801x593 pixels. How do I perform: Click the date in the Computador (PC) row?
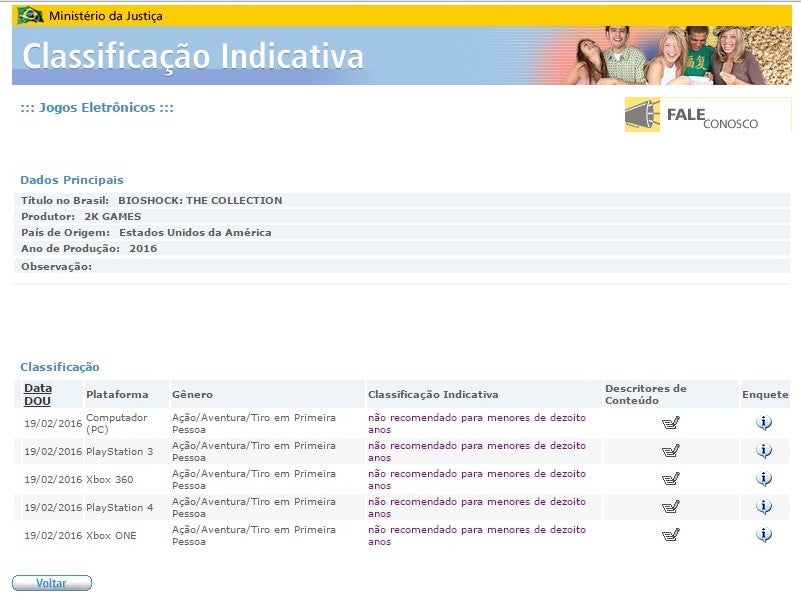pyautogui.click(x=53, y=423)
